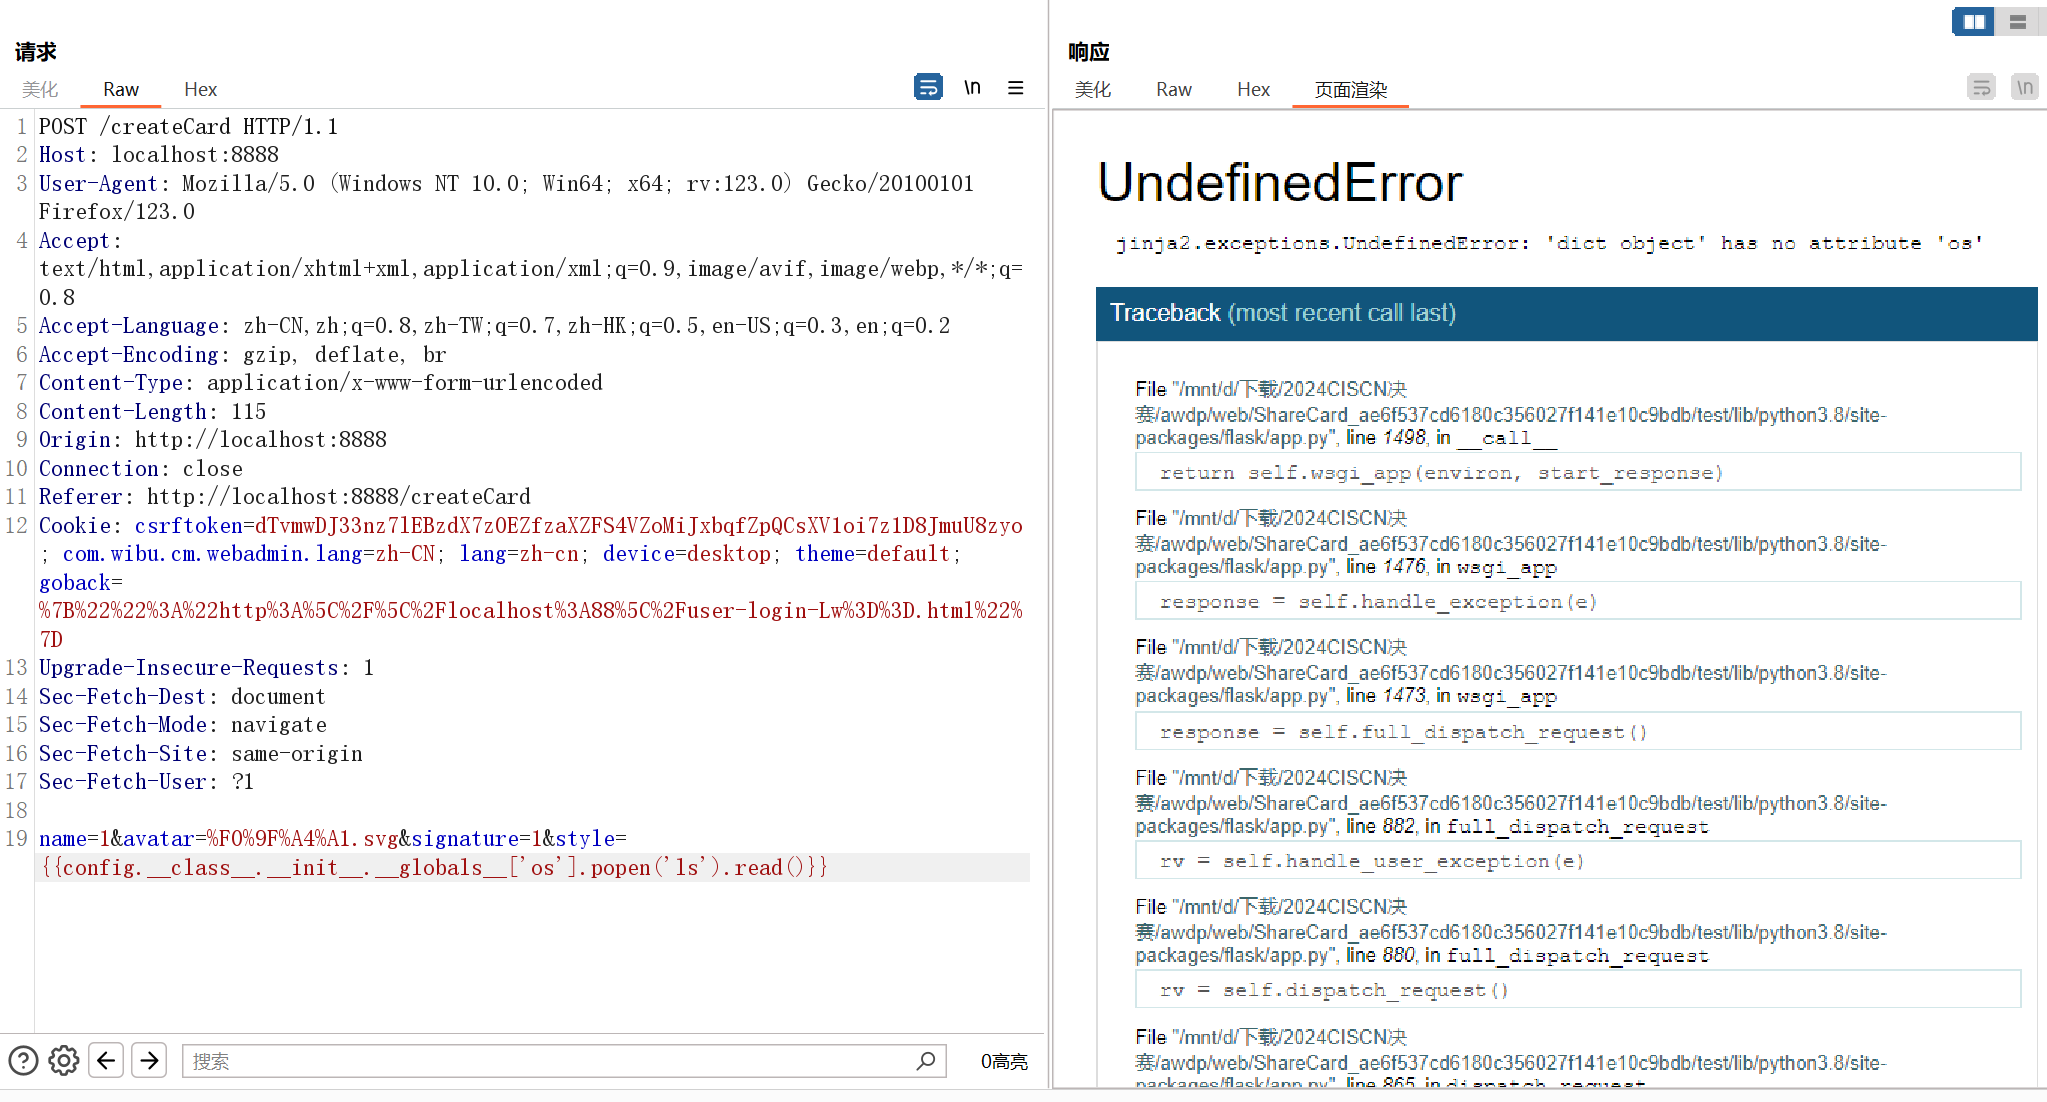The height and width of the screenshot is (1102, 2047).
Task: Click the csrftoken cookie value
Action: point(638,526)
